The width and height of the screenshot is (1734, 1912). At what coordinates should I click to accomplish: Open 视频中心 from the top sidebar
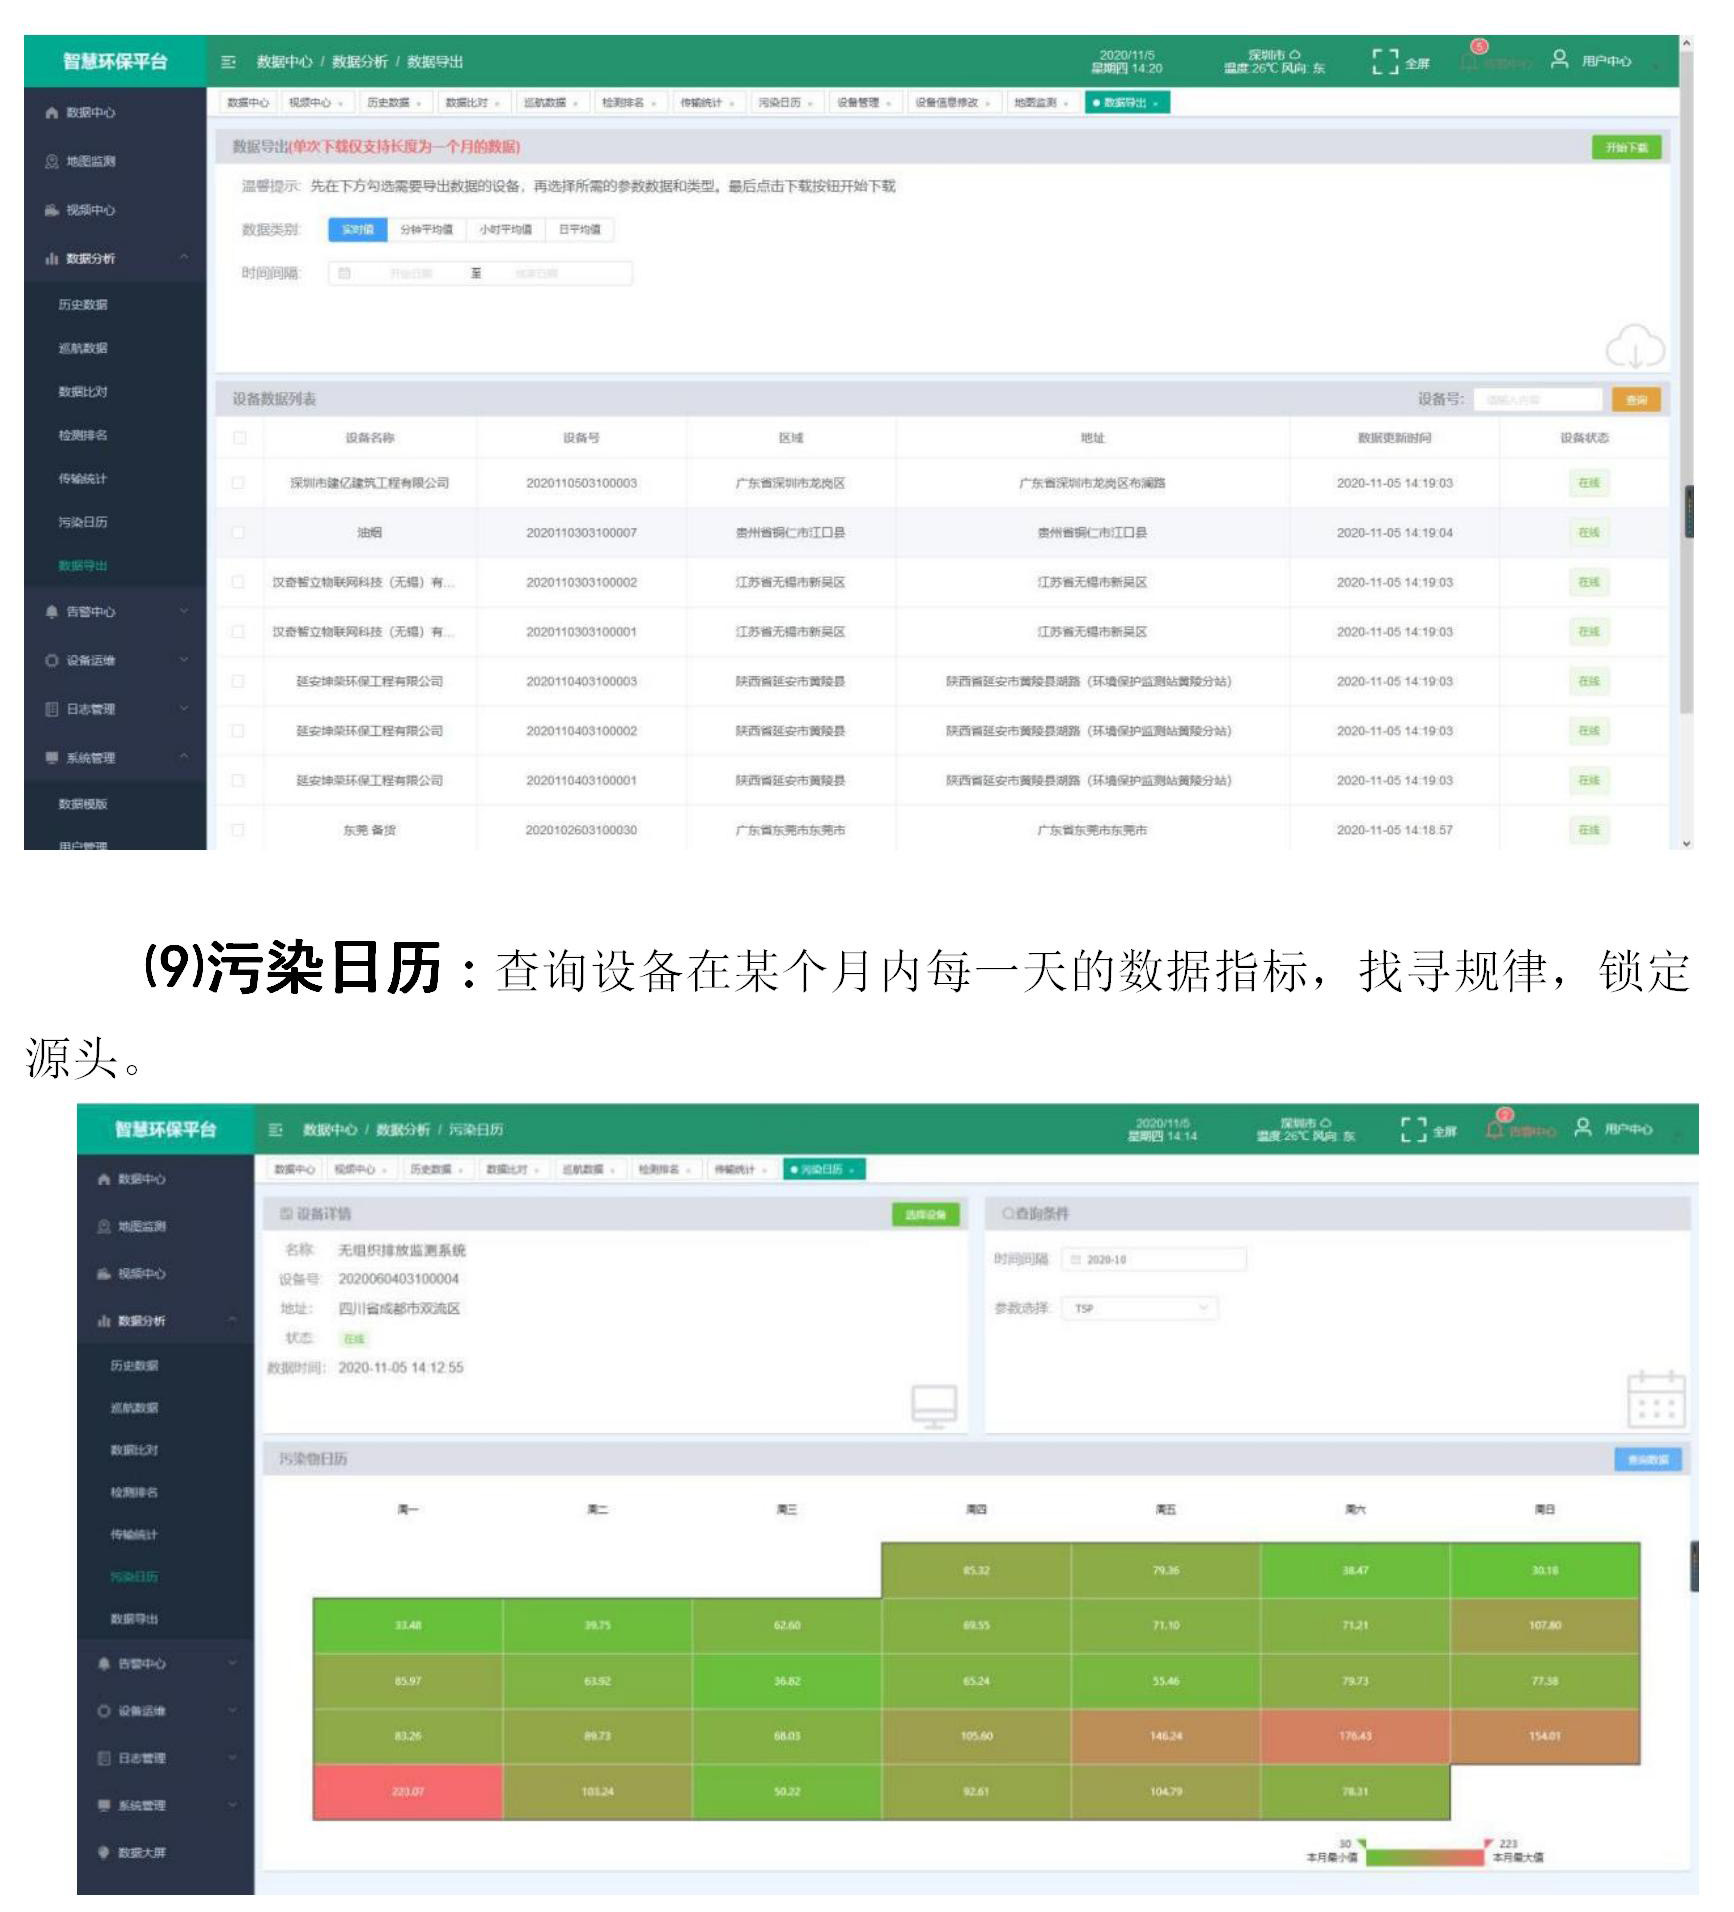(x=90, y=210)
